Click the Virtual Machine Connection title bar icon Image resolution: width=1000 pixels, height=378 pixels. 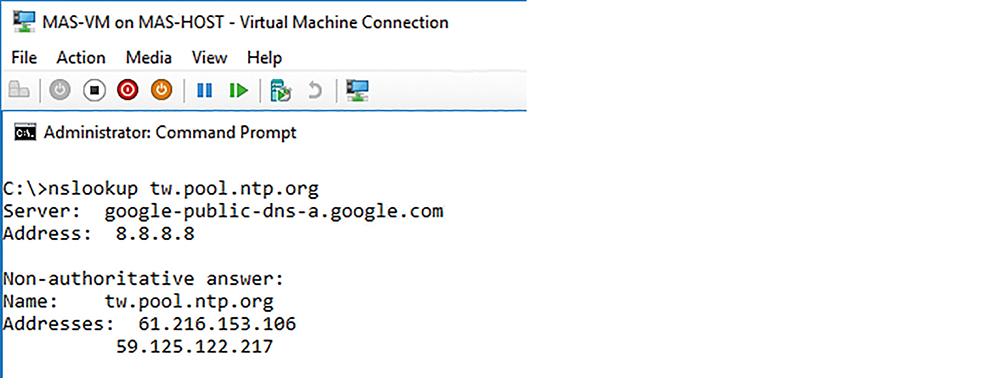point(24,22)
